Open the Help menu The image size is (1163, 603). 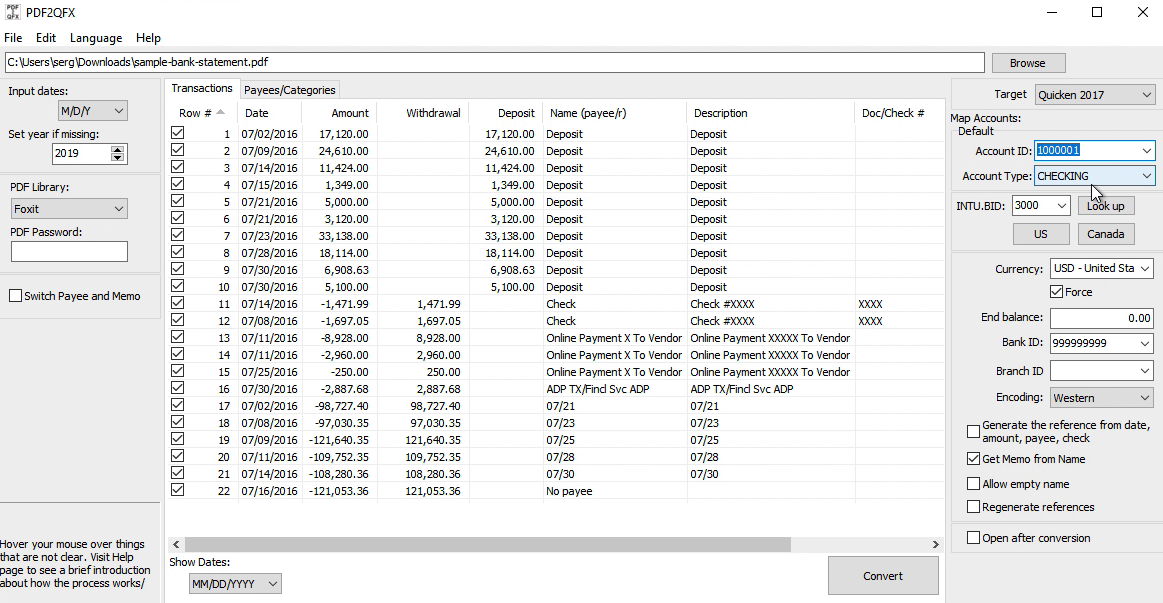click(x=148, y=38)
